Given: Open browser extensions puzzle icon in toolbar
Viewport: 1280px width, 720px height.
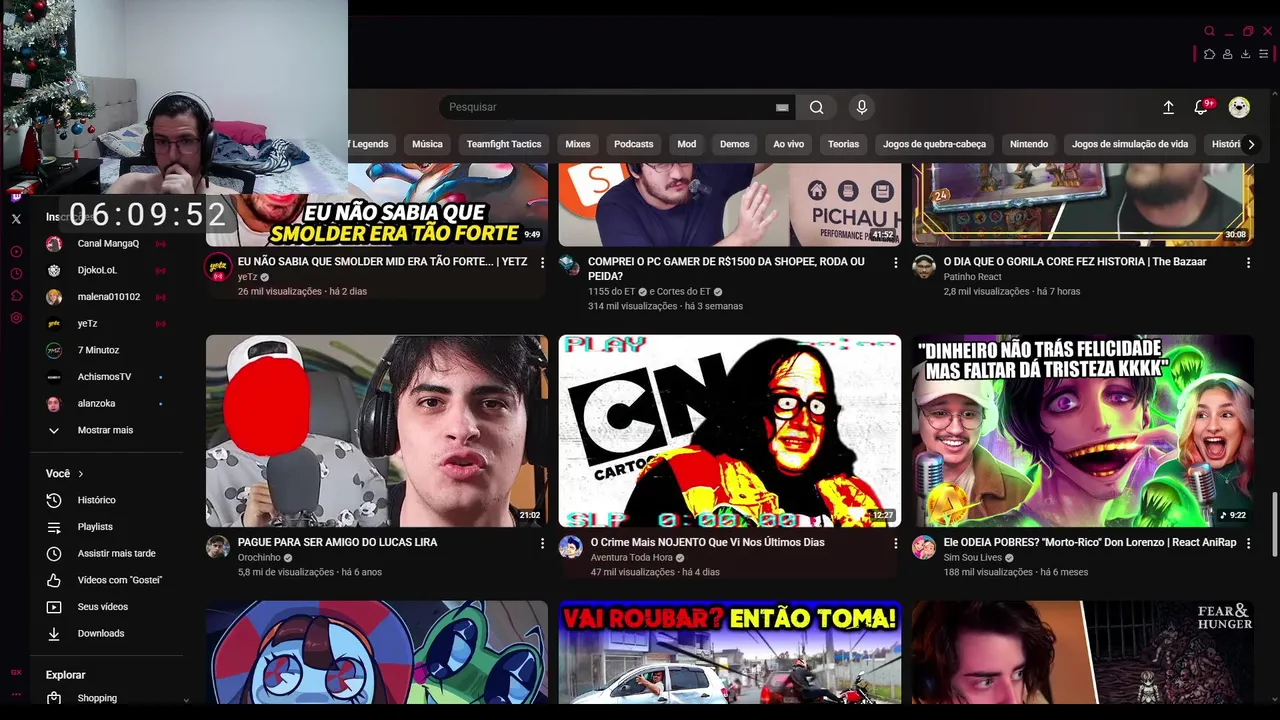Looking at the screenshot, I should [1209, 54].
